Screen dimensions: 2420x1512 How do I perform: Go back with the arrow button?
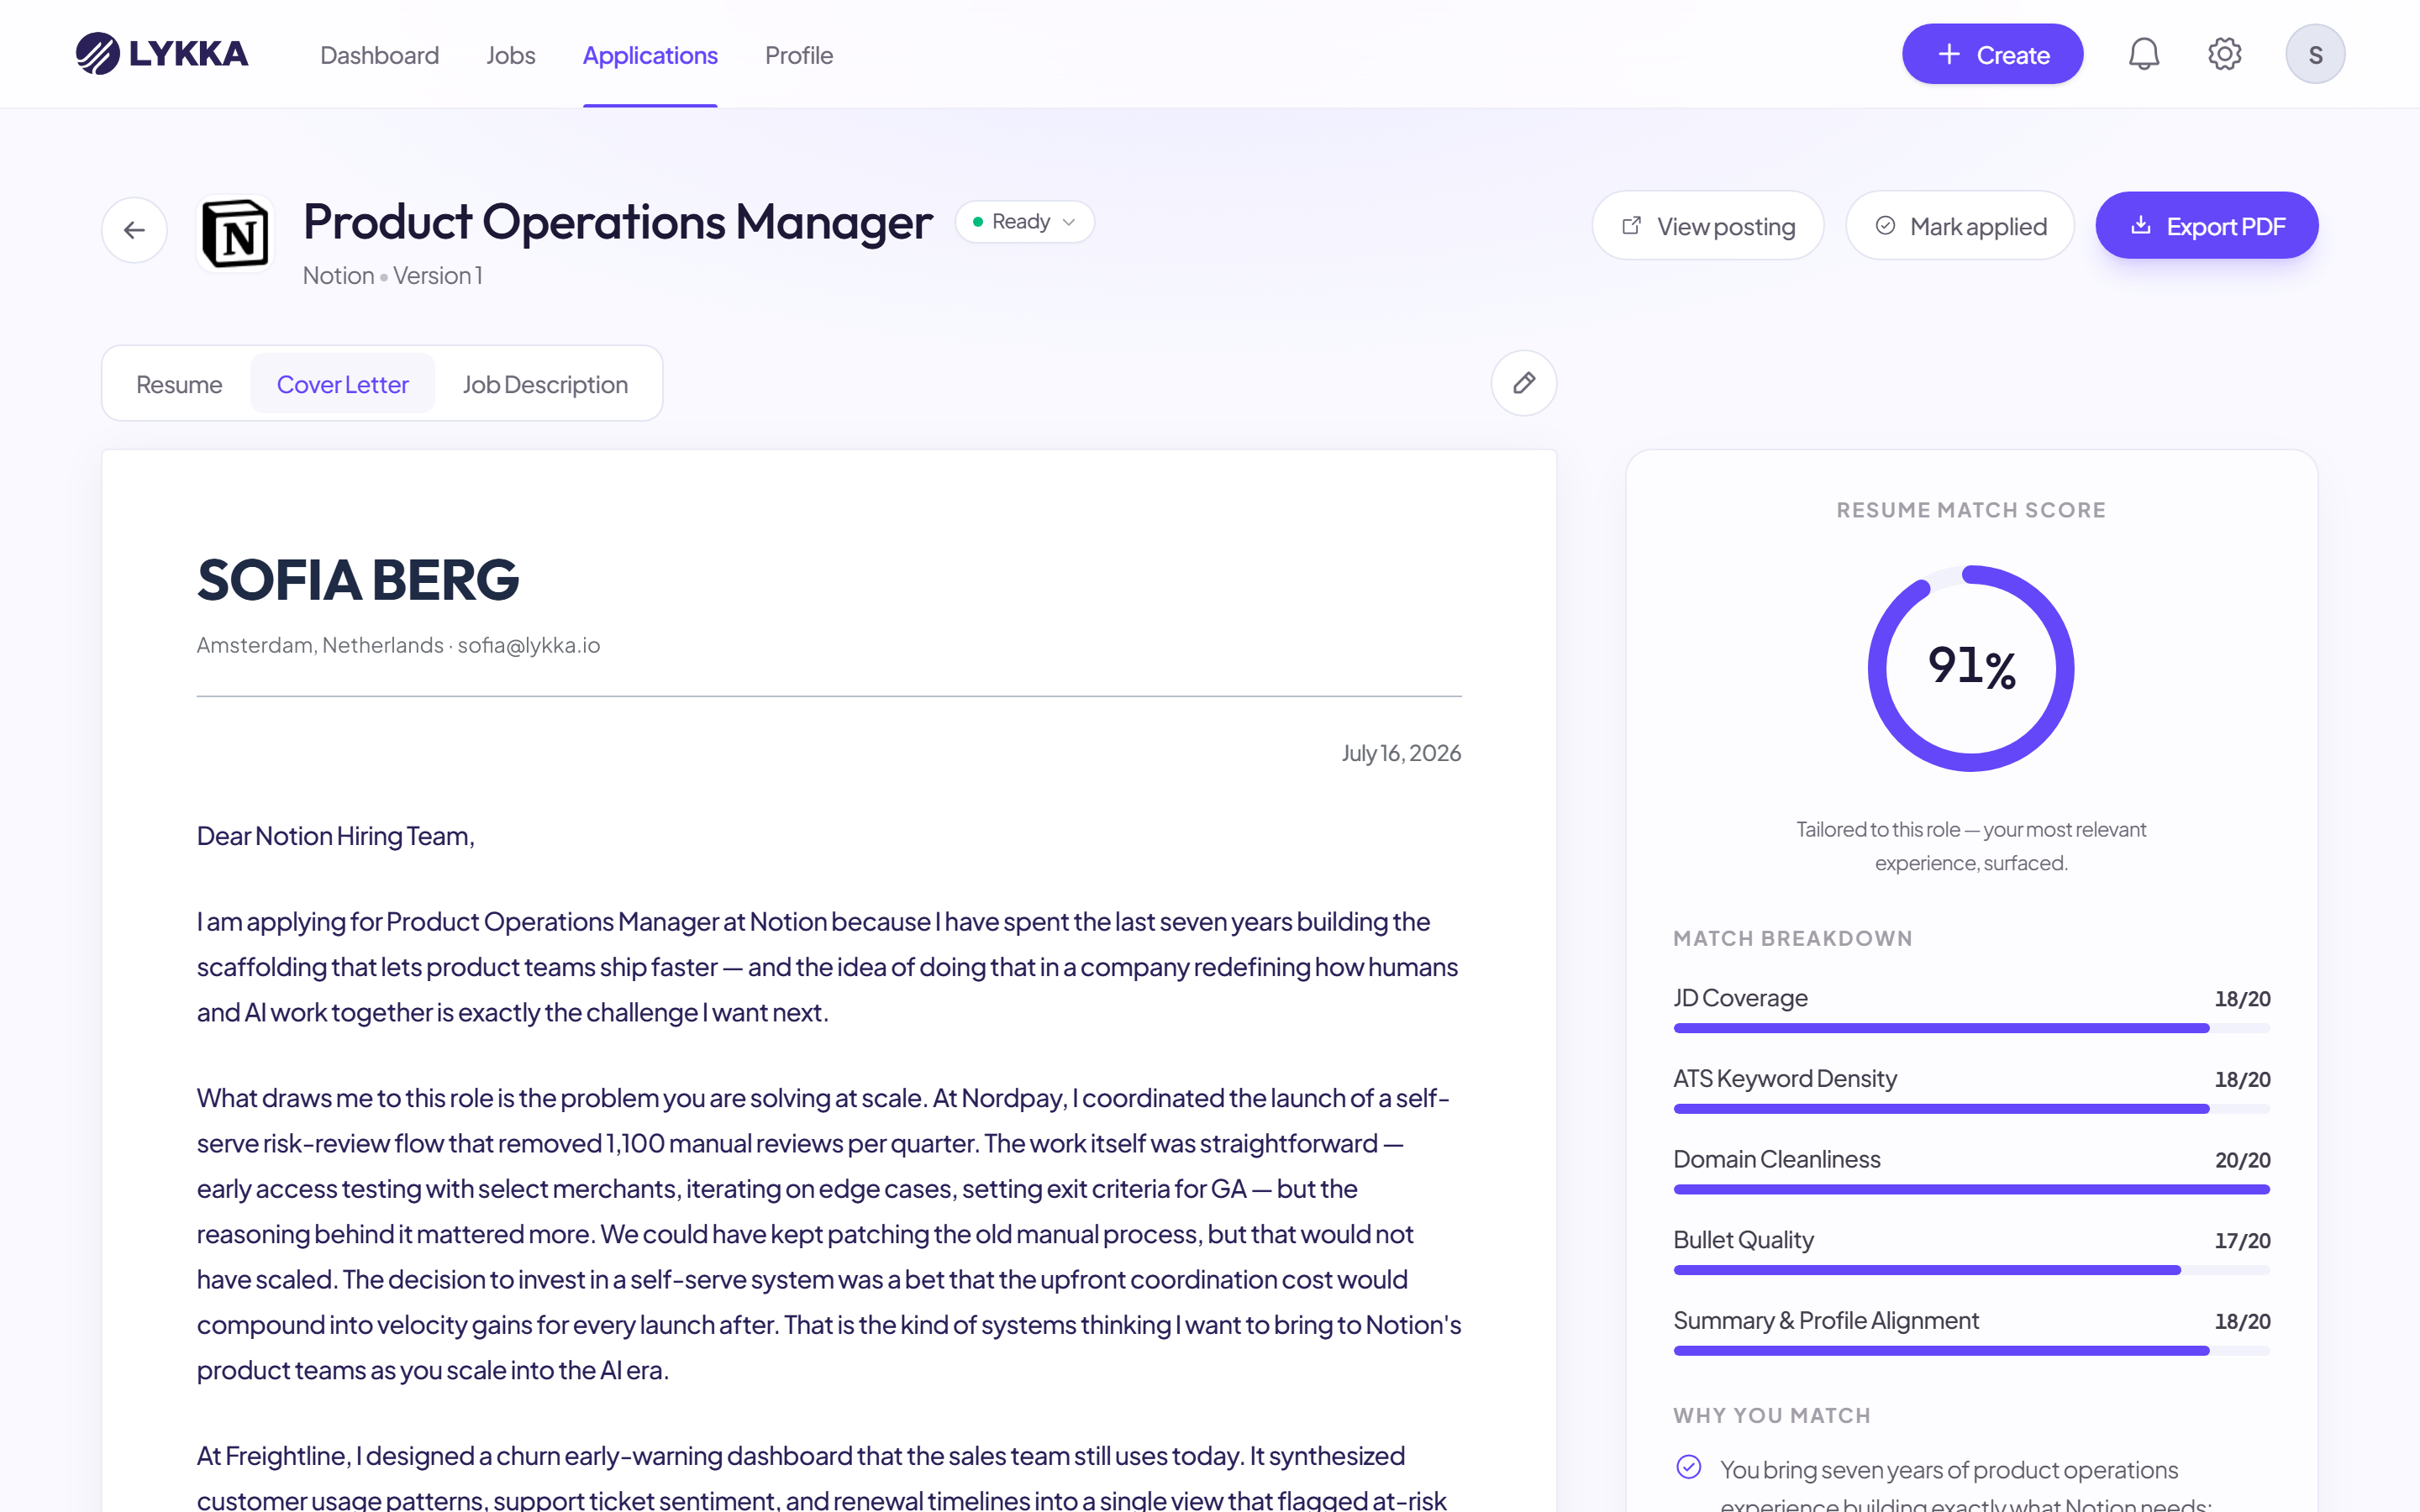134,230
